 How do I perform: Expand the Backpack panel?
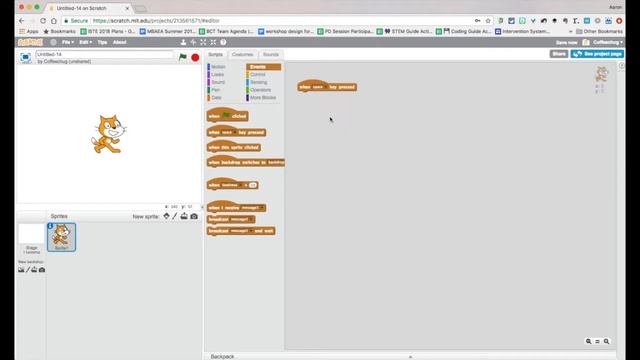410,356
